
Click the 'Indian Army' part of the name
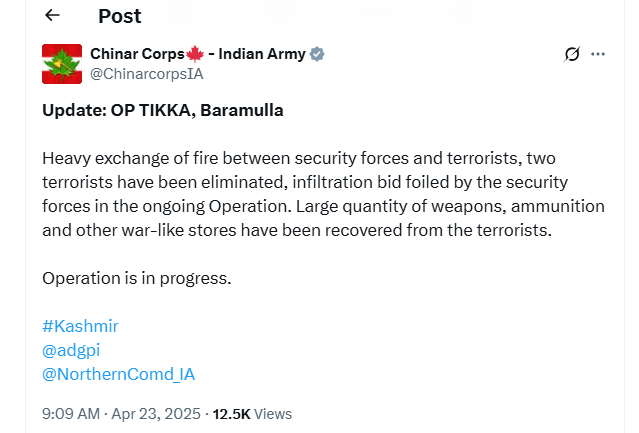point(262,54)
